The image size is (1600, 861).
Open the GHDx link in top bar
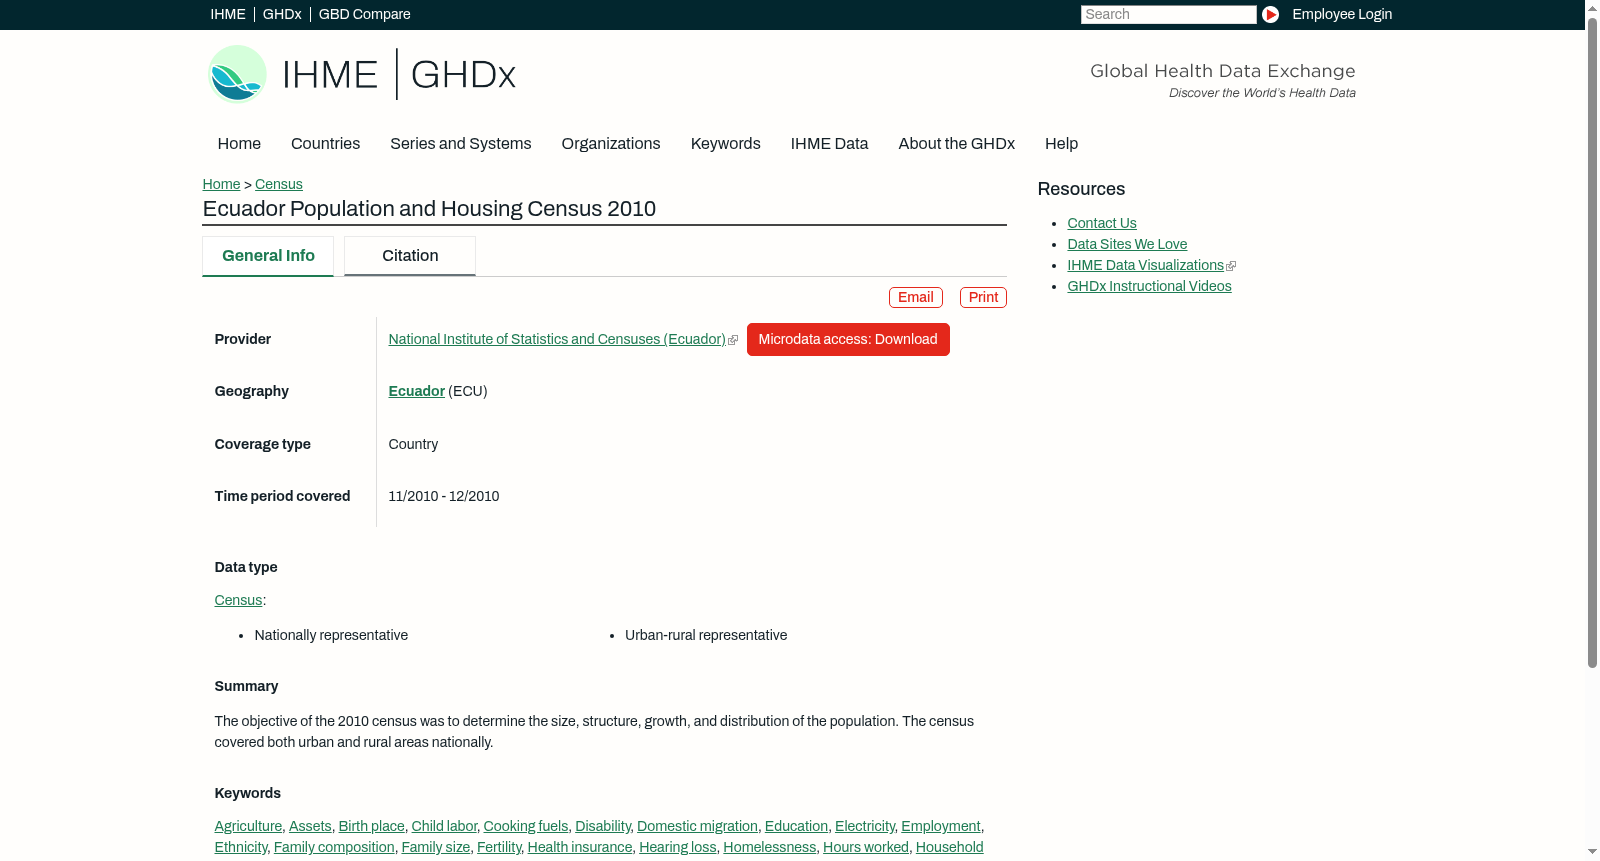pyautogui.click(x=282, y=14)
